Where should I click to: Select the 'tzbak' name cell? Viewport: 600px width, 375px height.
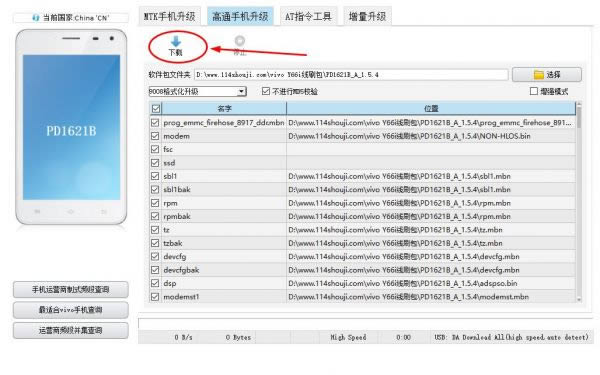[224, 243]
